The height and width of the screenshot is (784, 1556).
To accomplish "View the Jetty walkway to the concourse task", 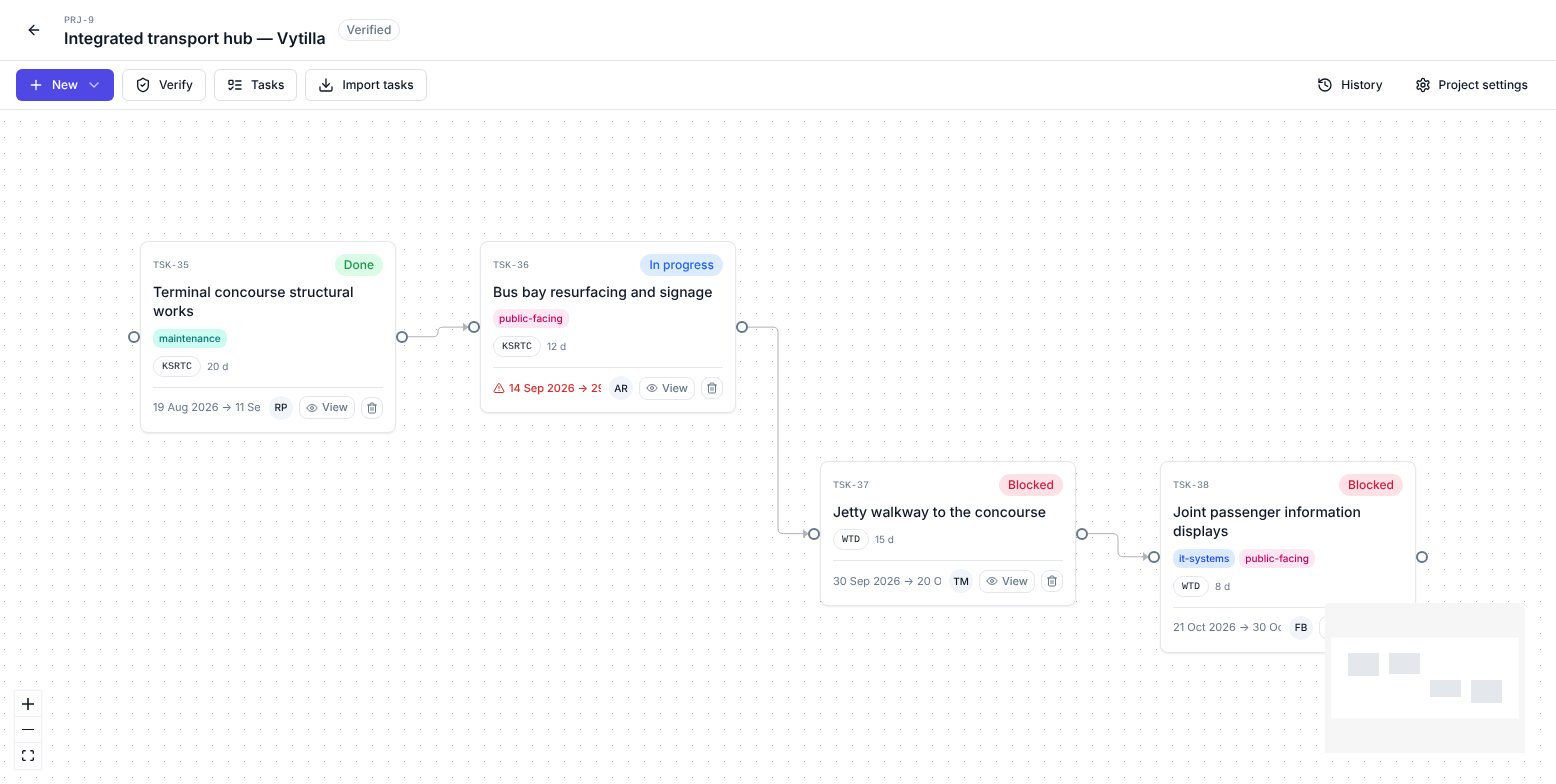I will tap(1007, 581).
